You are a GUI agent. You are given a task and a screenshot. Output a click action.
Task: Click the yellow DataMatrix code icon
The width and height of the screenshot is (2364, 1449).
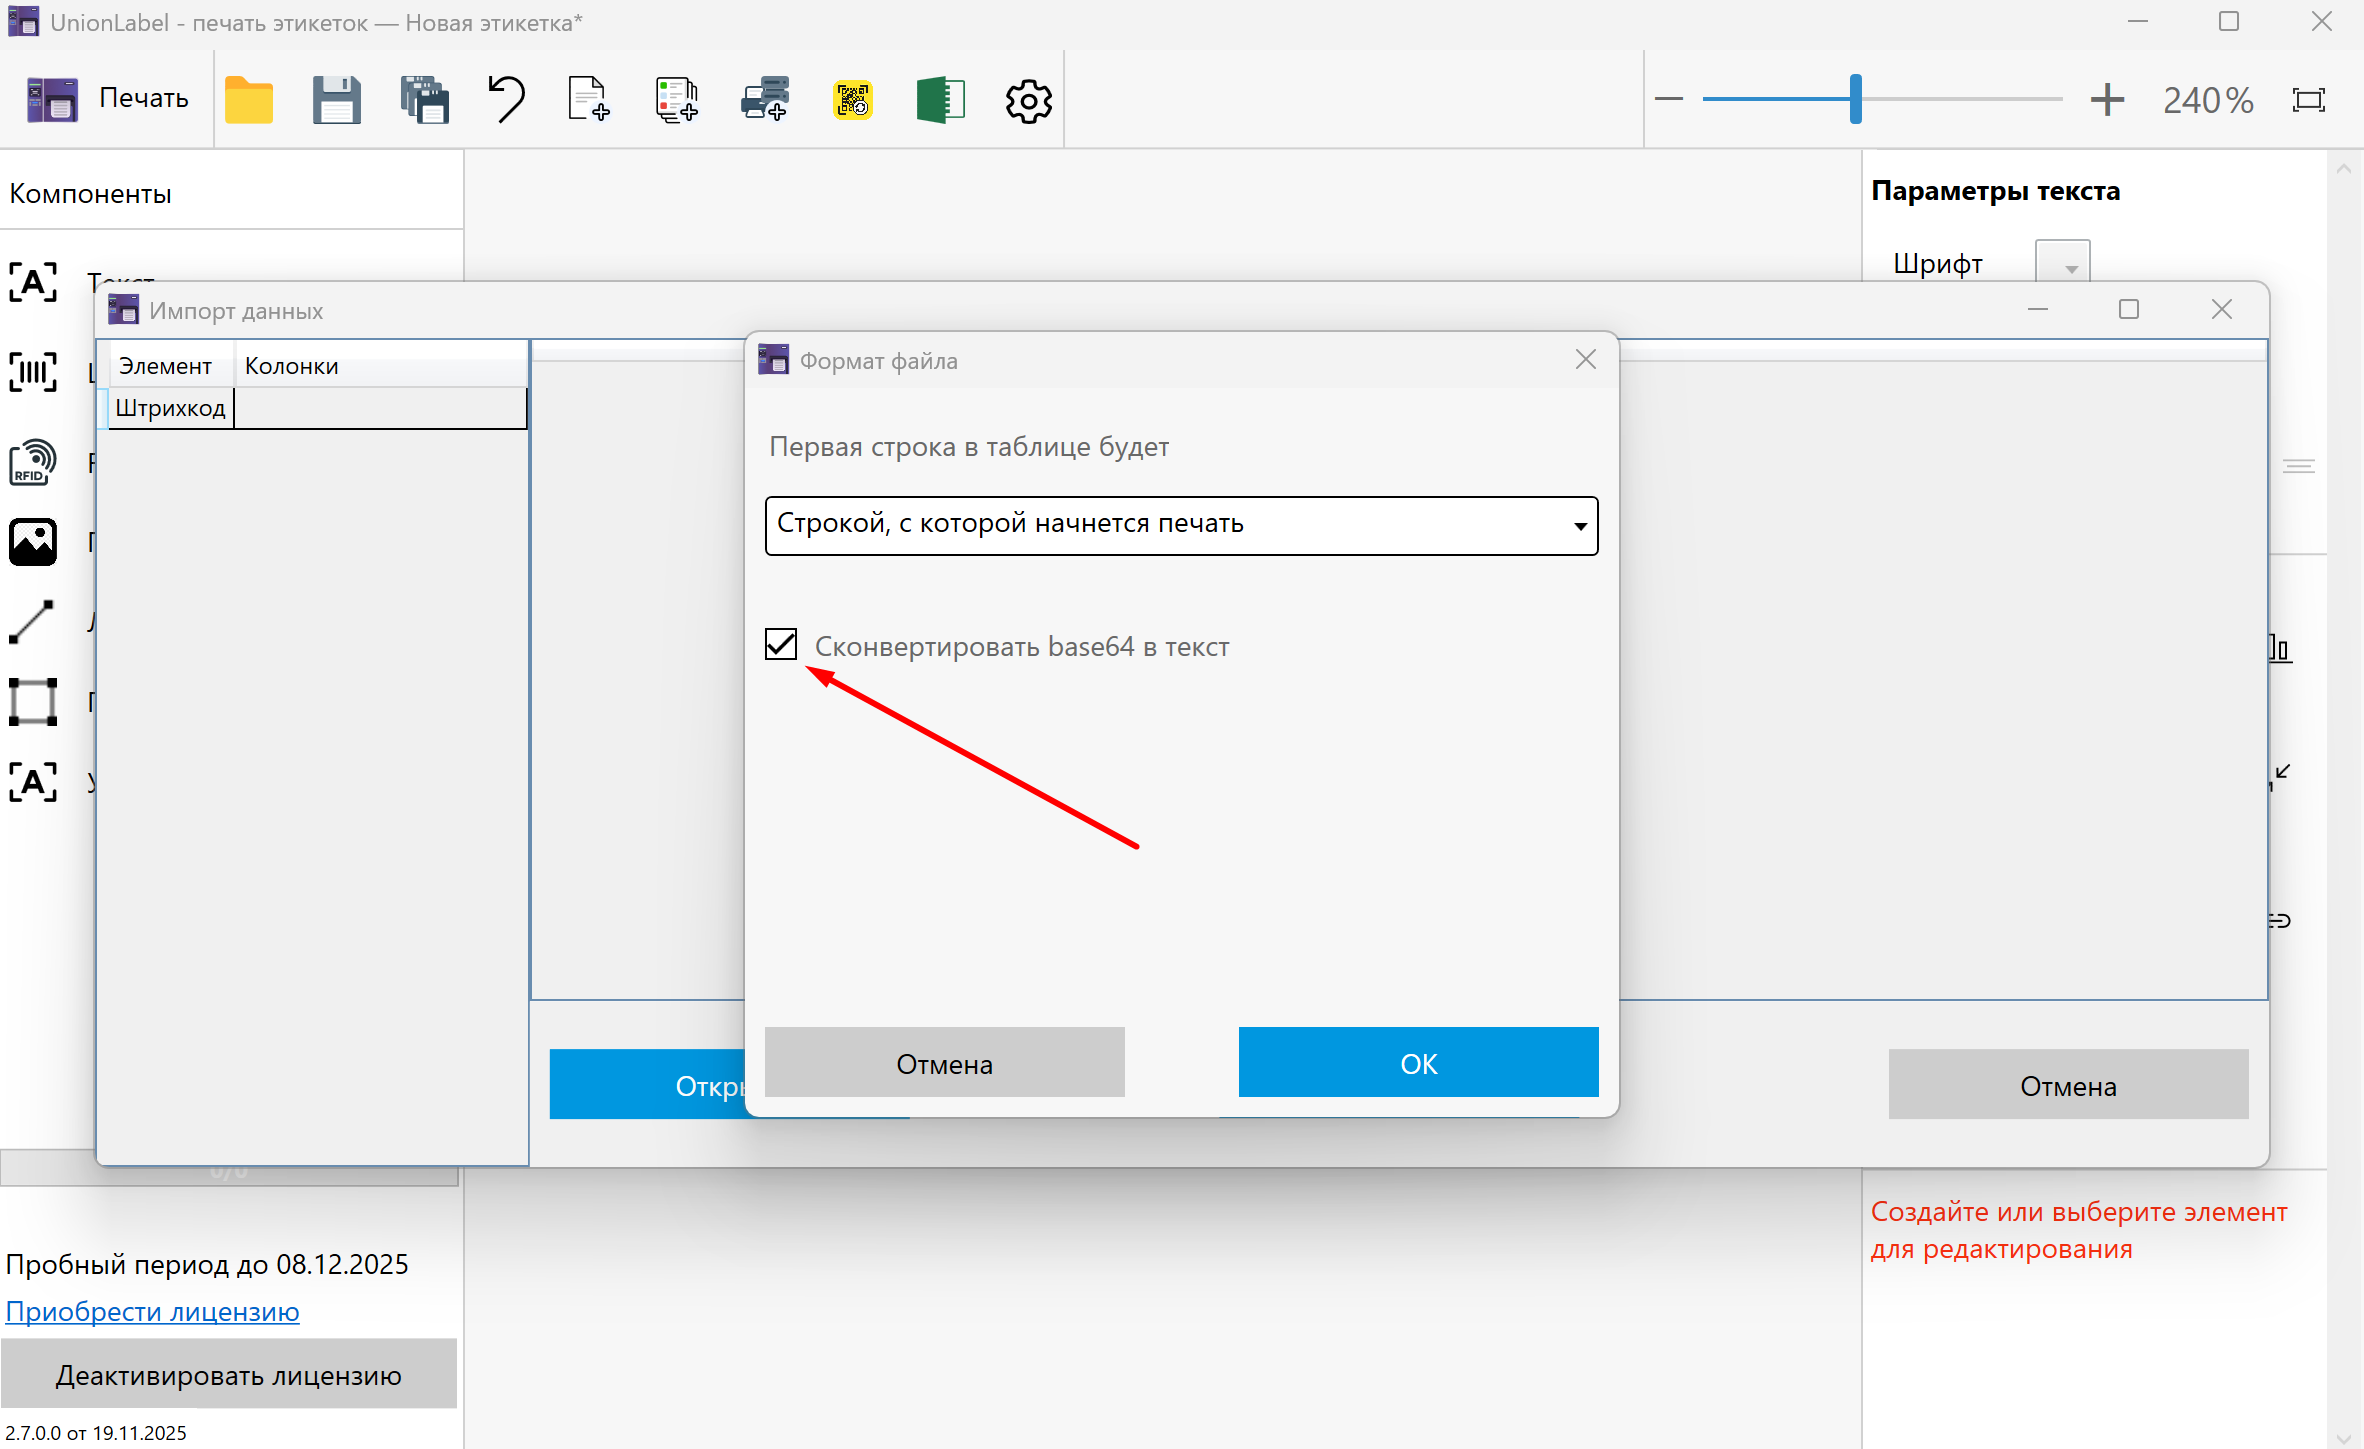(x=852, y=99)
